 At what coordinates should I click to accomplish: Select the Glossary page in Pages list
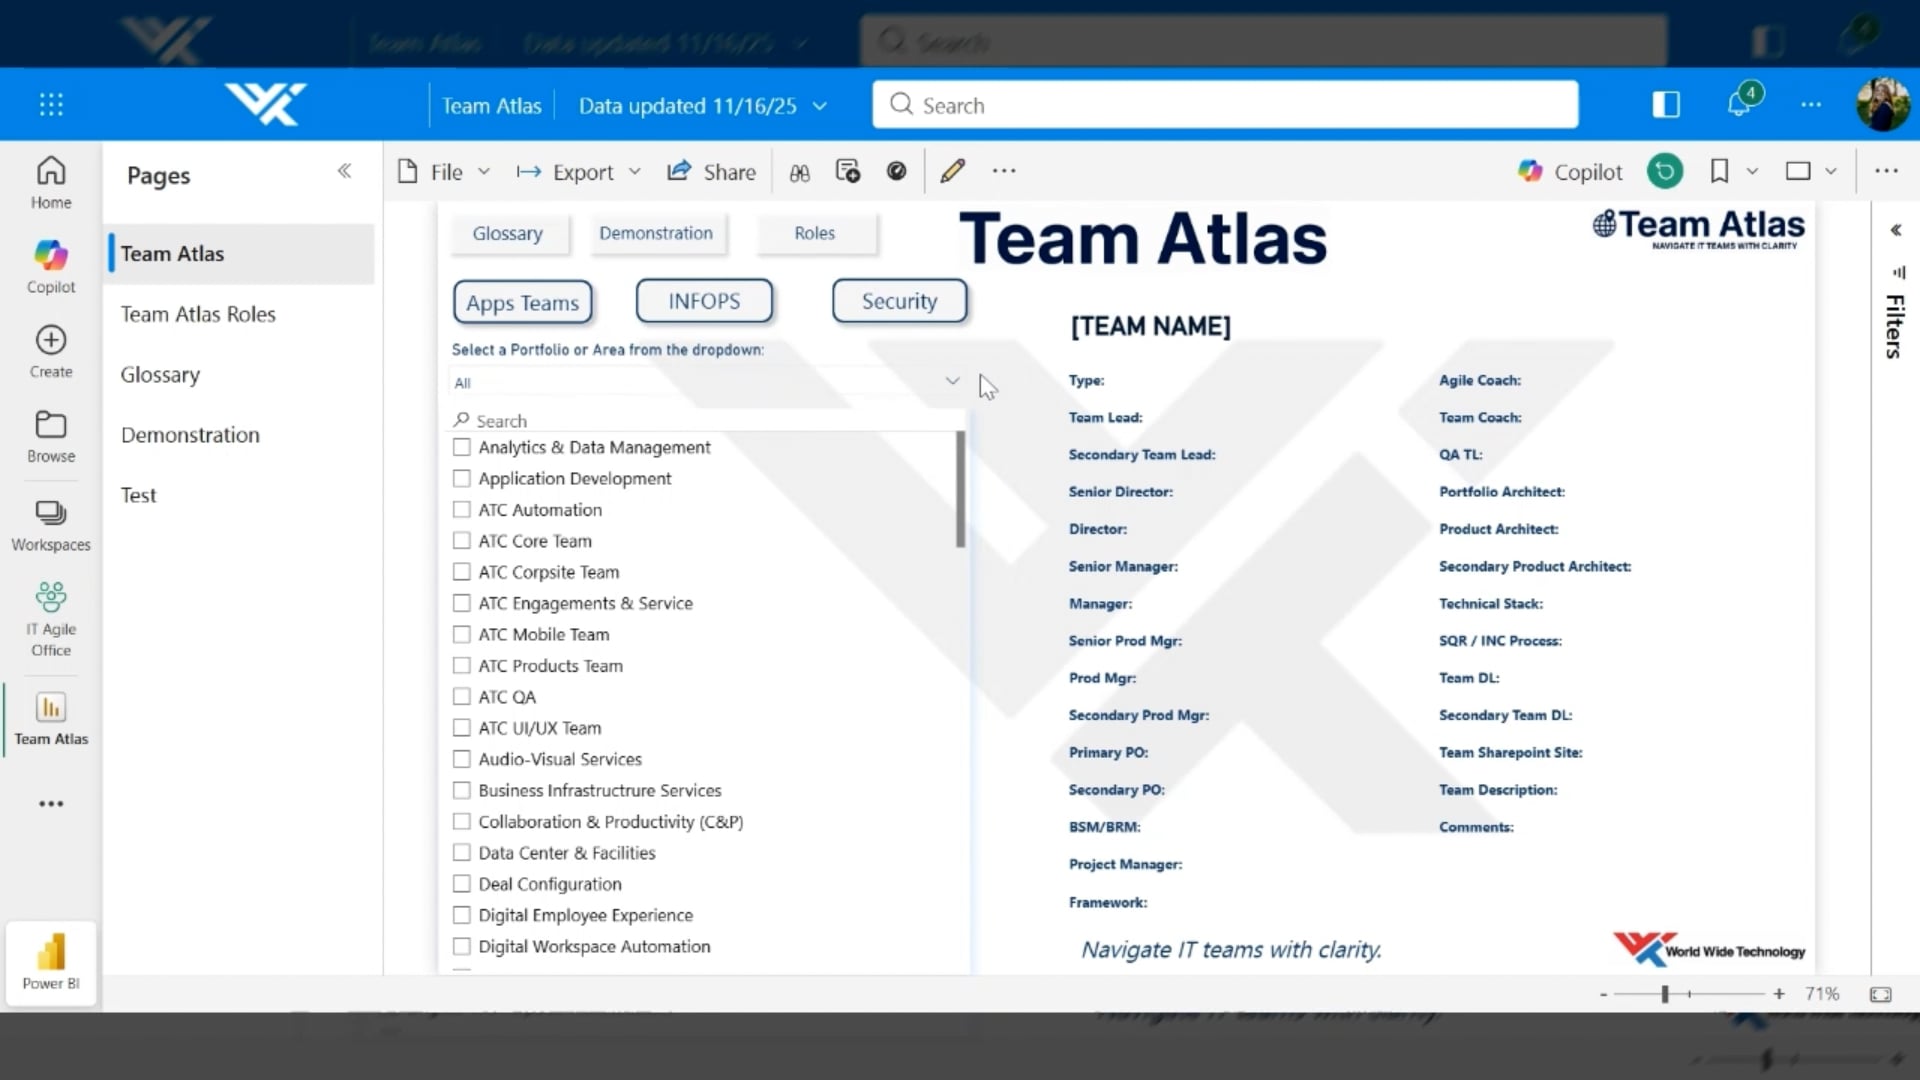pos(160,375)
